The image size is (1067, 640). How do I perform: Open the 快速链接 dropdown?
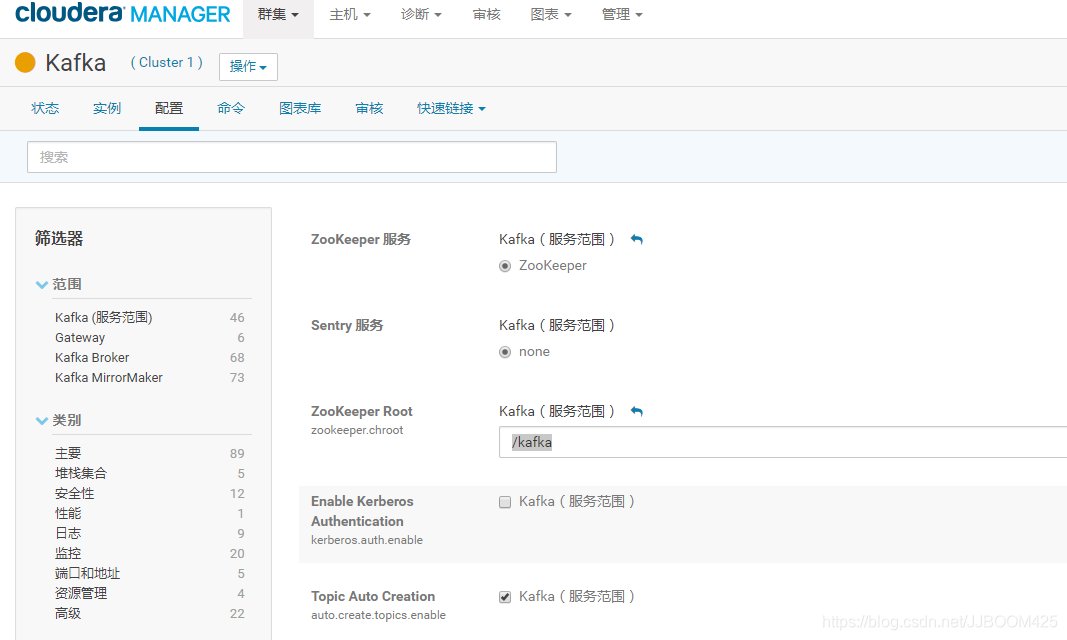point(451,108)
